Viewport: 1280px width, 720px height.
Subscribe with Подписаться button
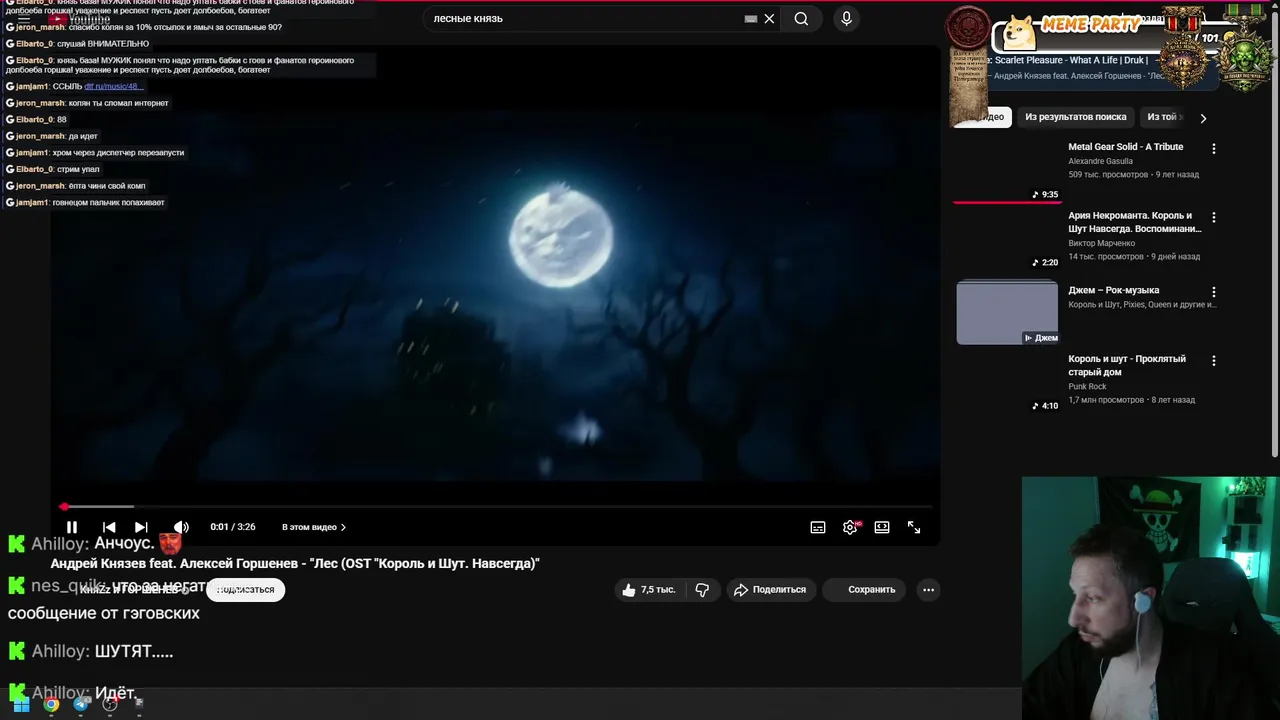coord(246,590)
